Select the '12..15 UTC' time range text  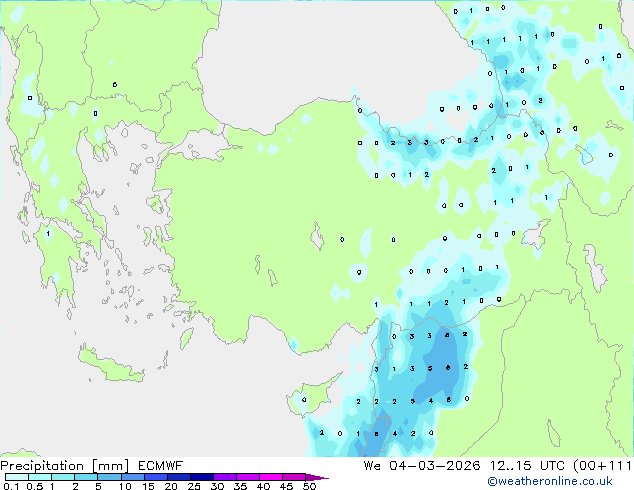pos(527,466)
